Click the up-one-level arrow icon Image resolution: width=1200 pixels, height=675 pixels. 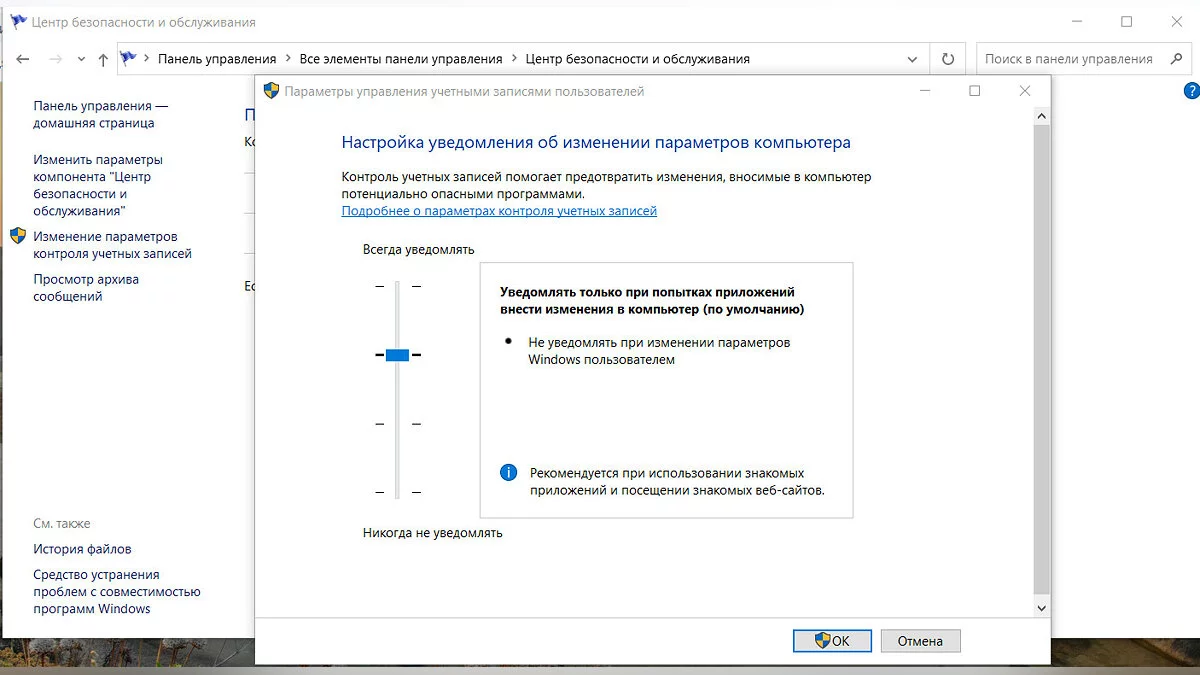tap(103, 59)
